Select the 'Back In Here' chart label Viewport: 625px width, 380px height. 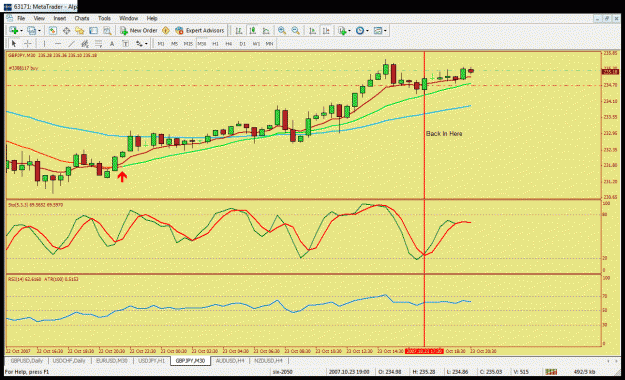point(444,134)
